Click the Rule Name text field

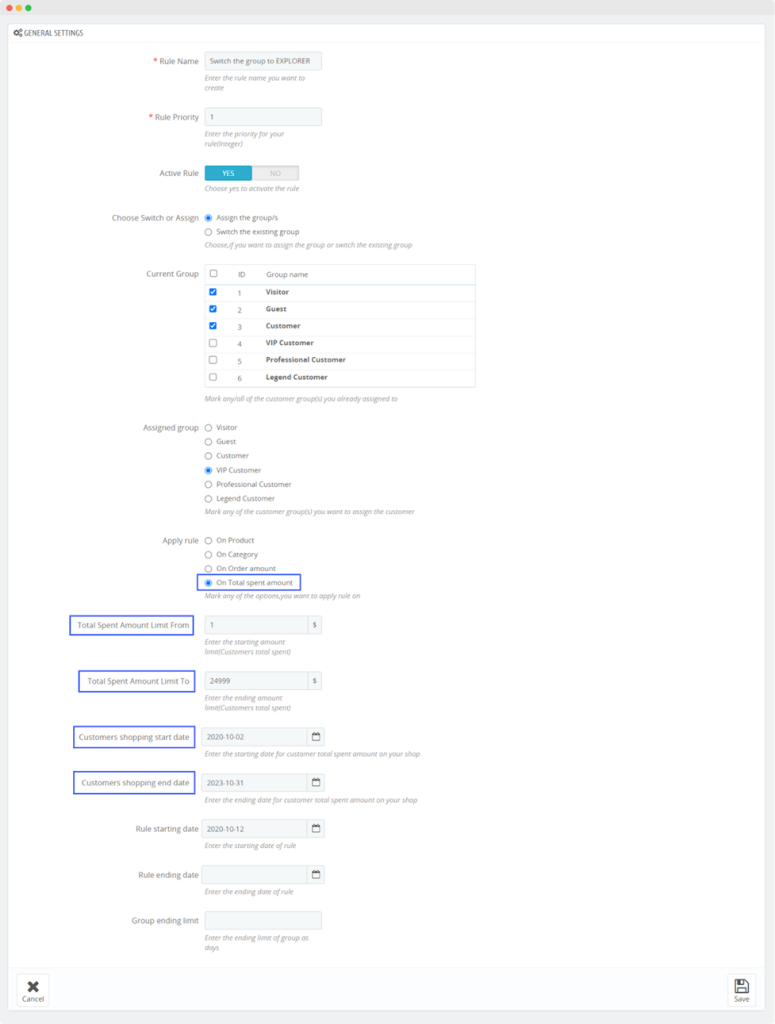click(263, 61)
